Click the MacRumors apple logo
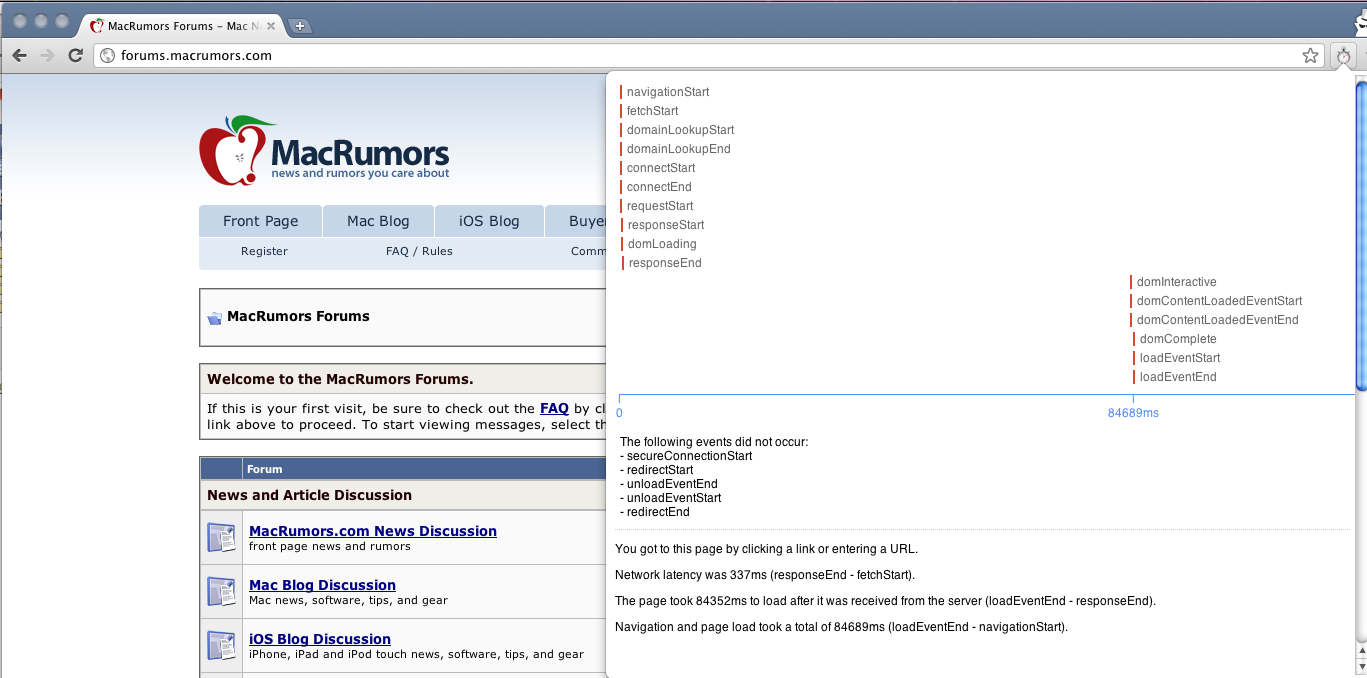 (238, 151)
